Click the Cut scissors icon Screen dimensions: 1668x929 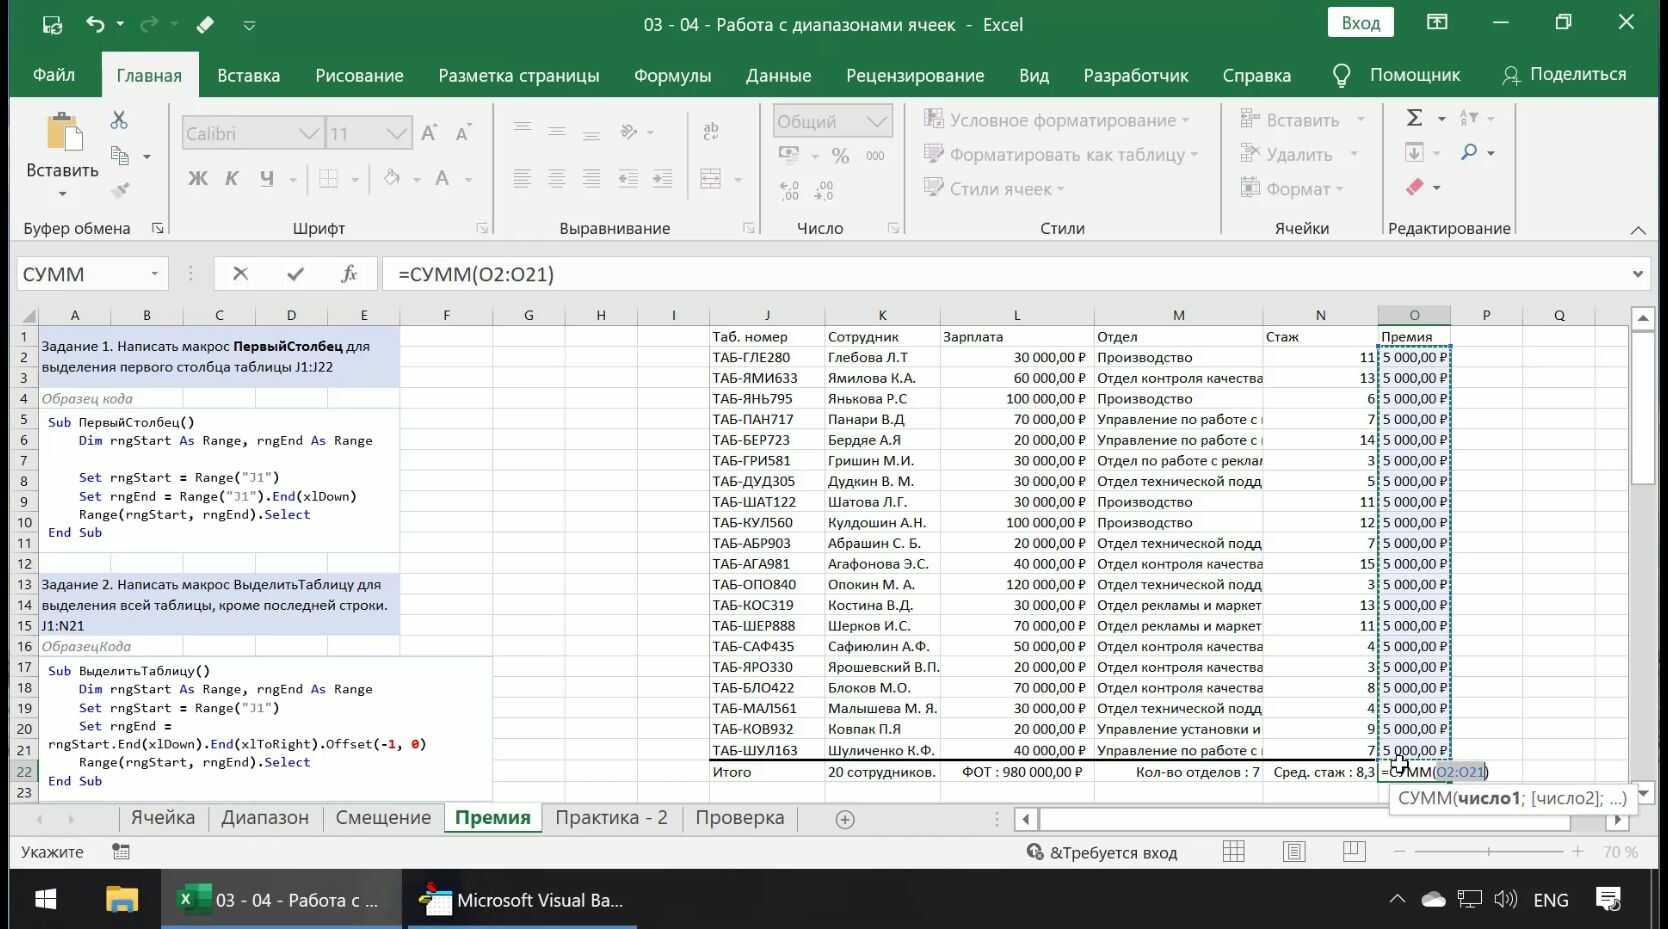119,120
